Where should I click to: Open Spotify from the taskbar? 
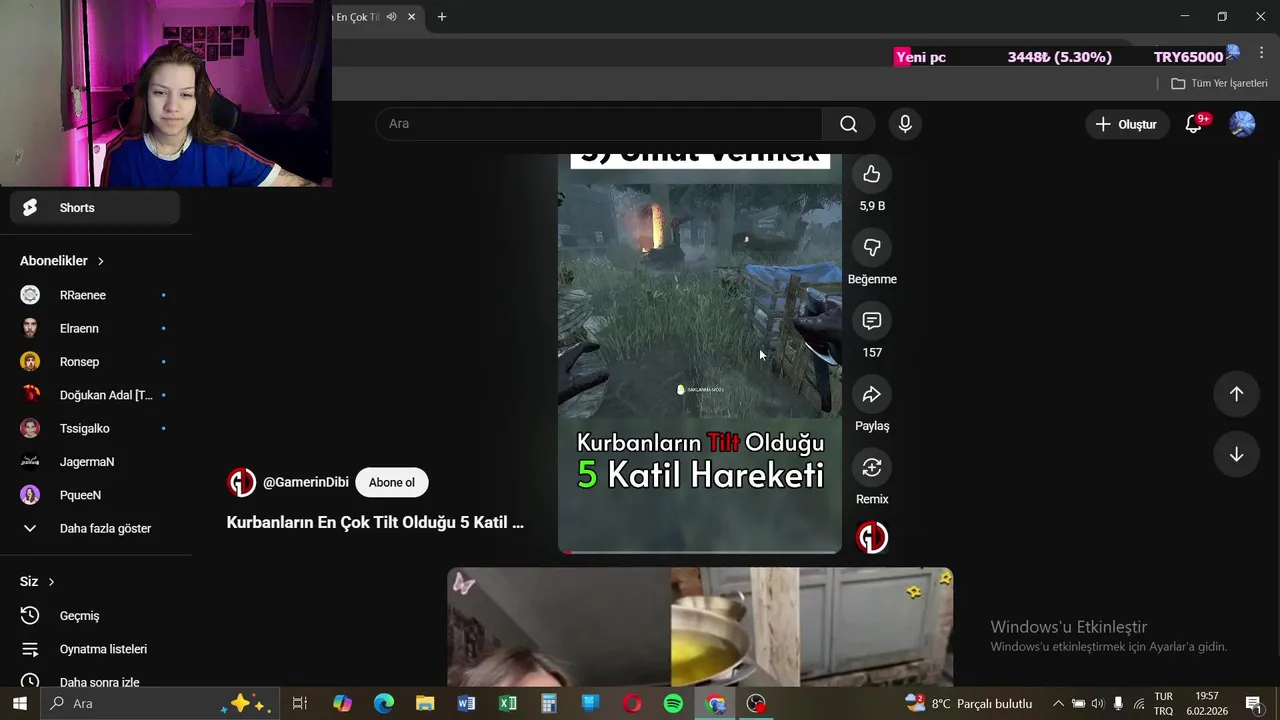point(673,704)
